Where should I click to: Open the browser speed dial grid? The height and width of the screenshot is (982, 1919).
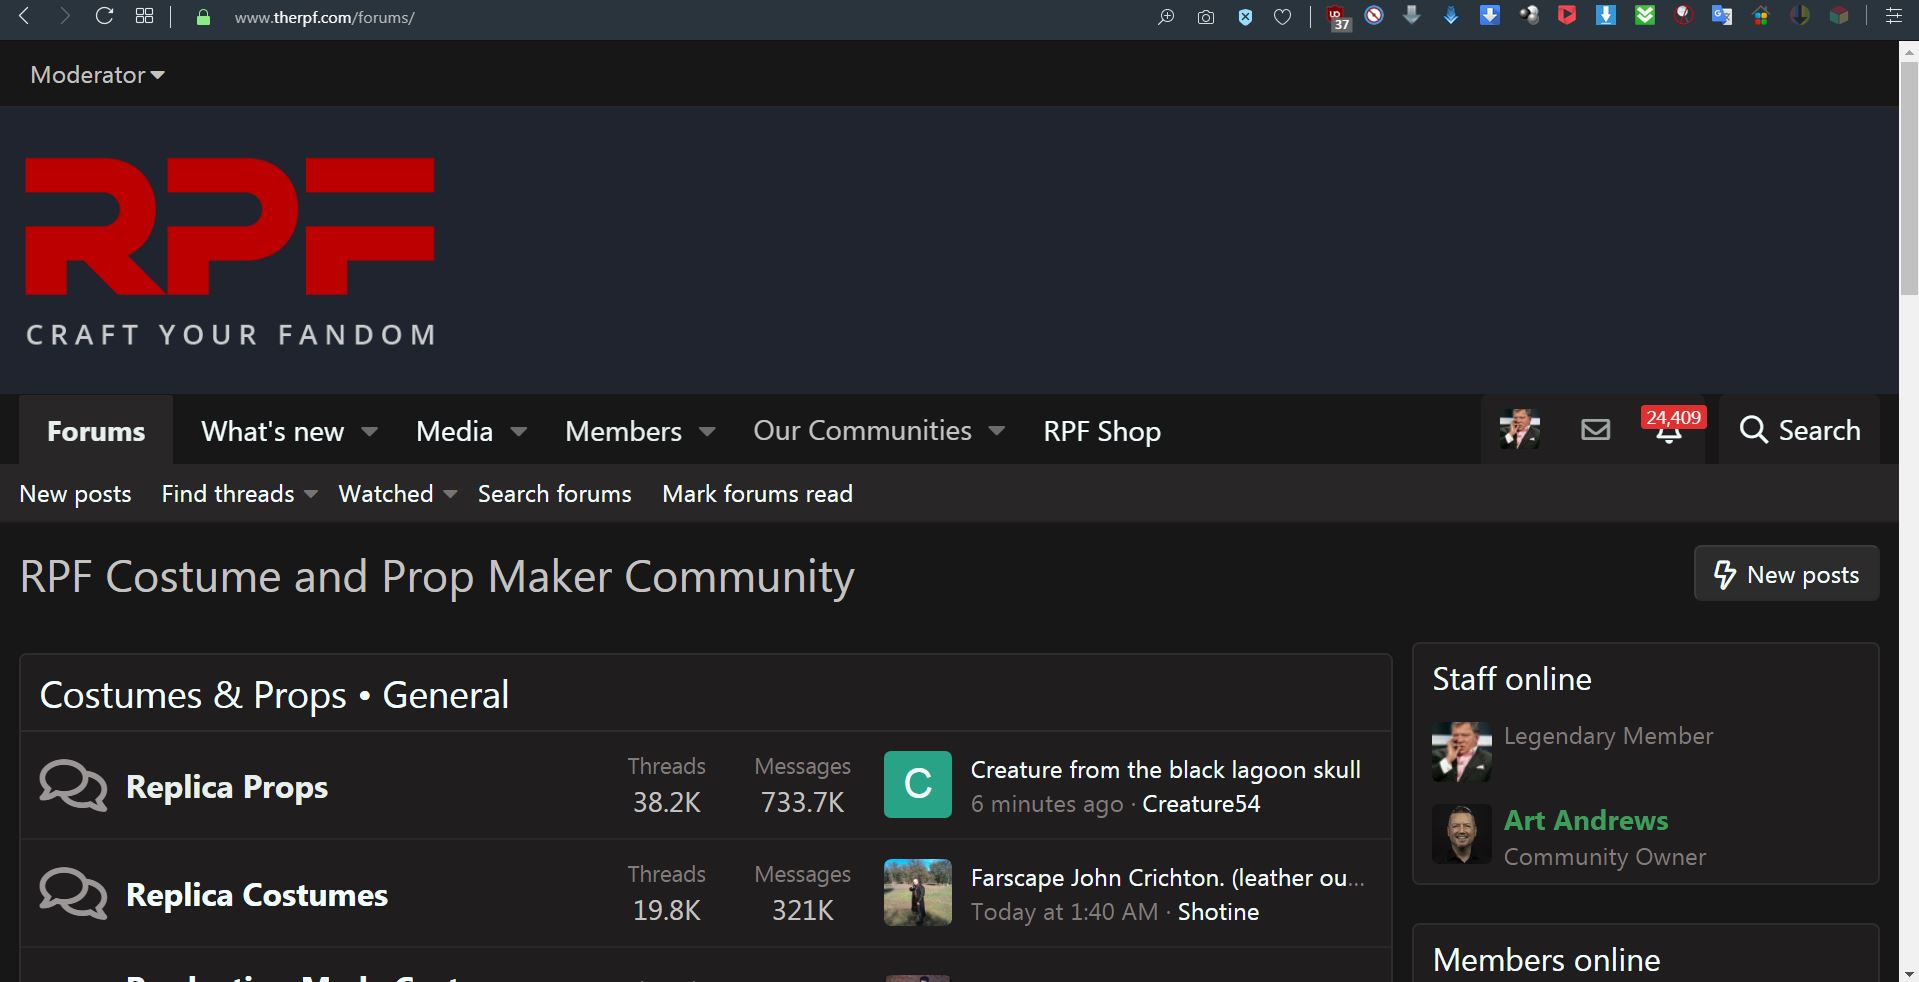coord(144,16)
